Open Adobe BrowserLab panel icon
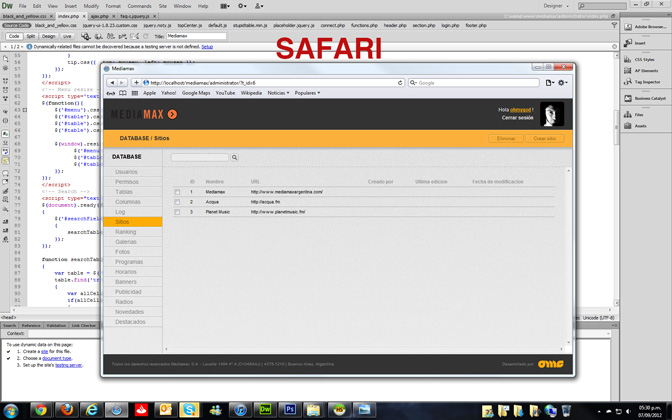The width and height of the screenshot is (672, 420). pyautogui.click(x=628, y=27)
